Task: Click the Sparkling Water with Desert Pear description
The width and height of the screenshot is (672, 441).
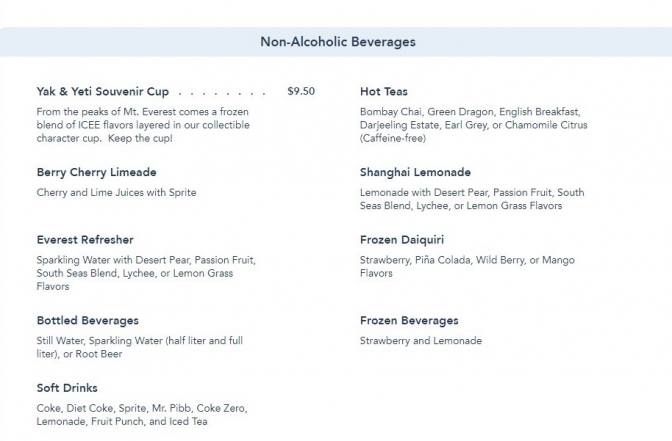Action: coord(146,273)
